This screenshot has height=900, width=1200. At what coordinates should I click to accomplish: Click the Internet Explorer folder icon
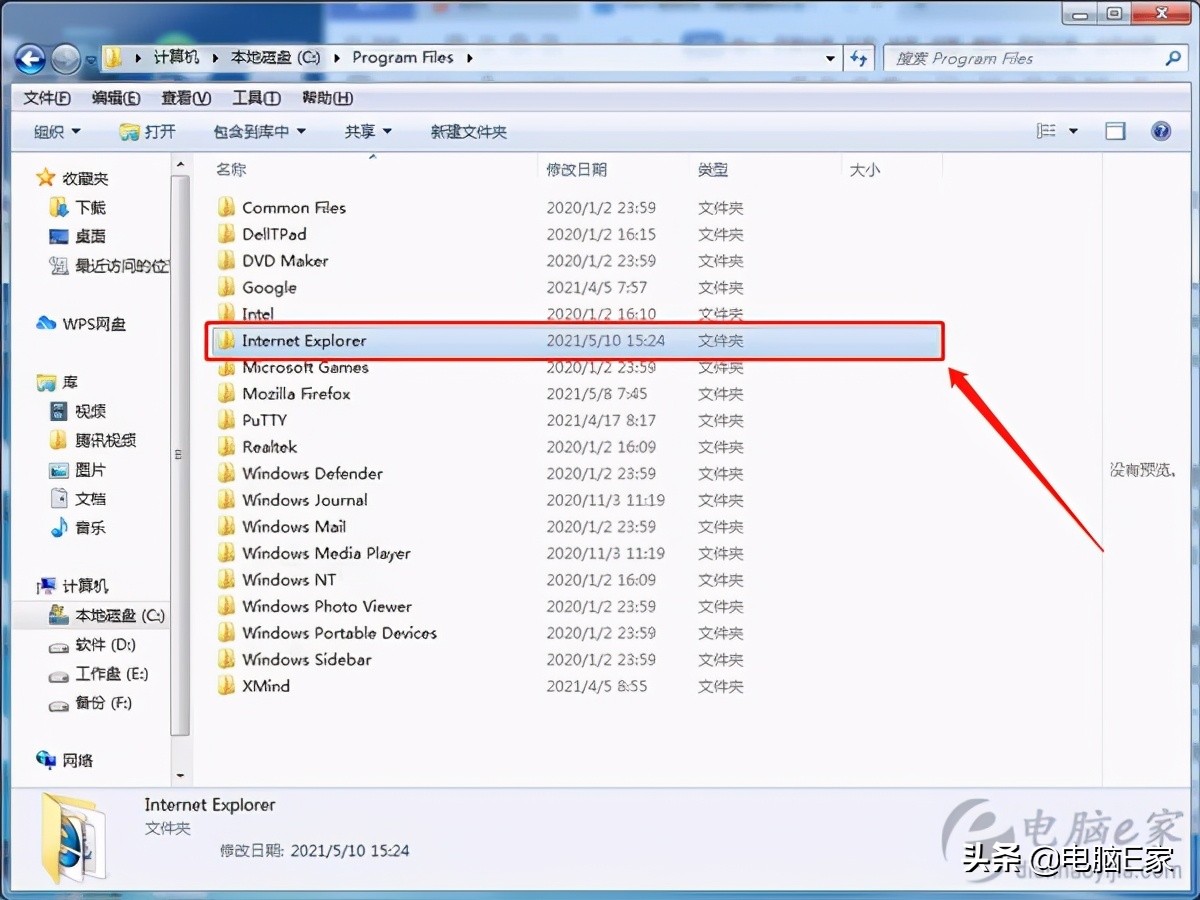tap(226, 340)
